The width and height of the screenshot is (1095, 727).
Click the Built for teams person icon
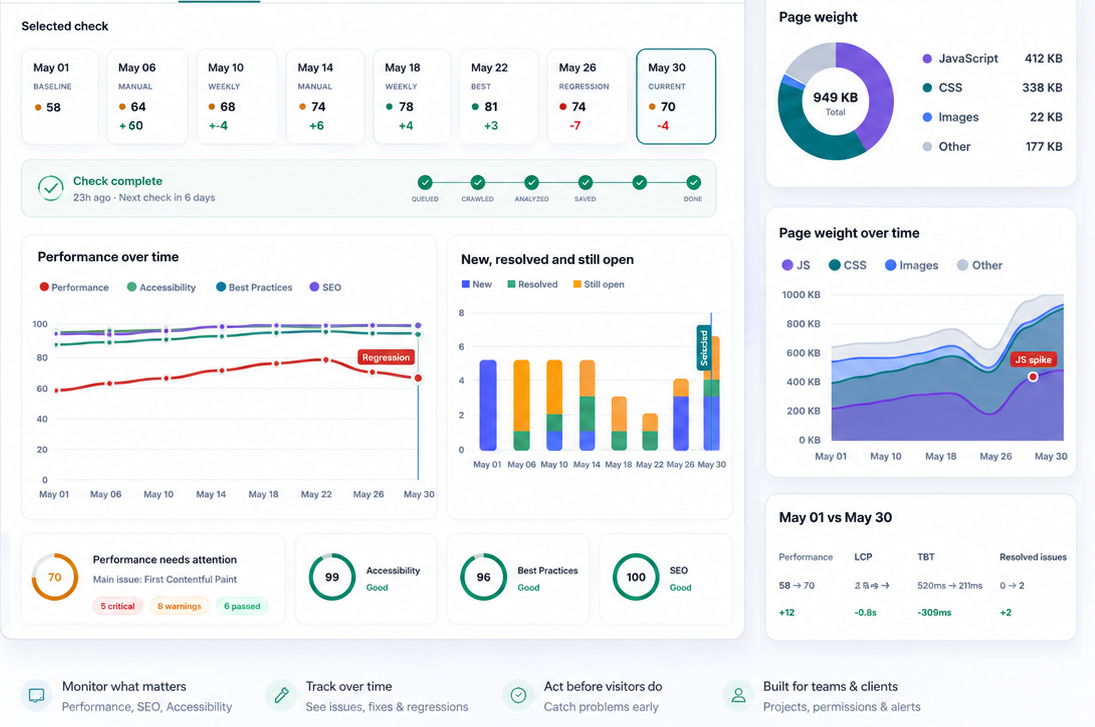pos(738,696)
